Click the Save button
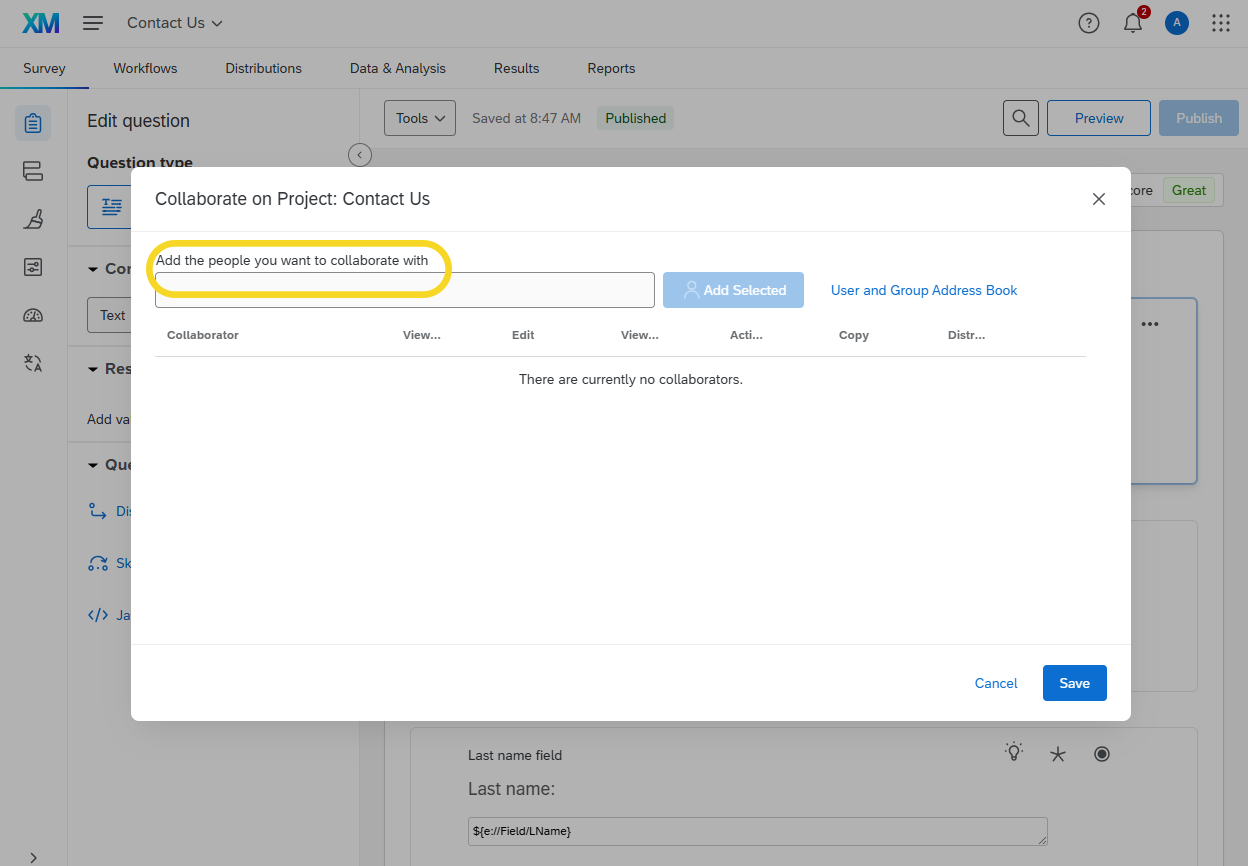This screenshot has width=1248, height=866. coord(1074,683)
